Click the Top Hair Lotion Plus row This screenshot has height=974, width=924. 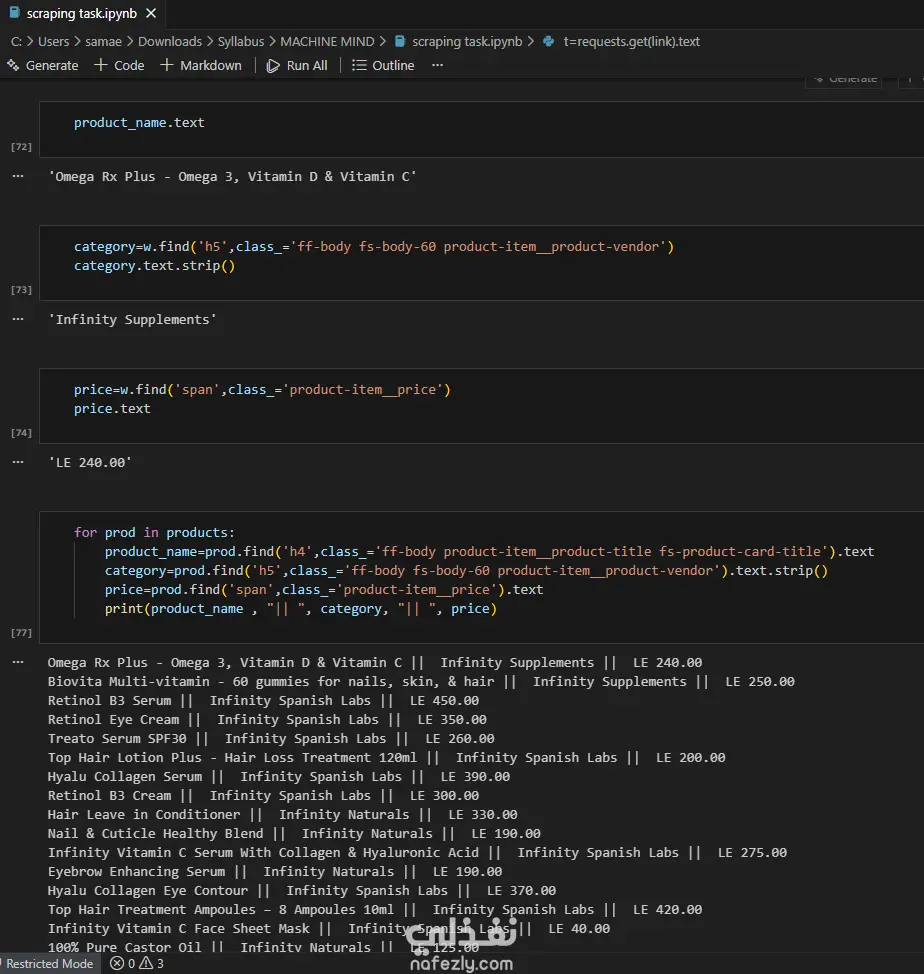386,758
